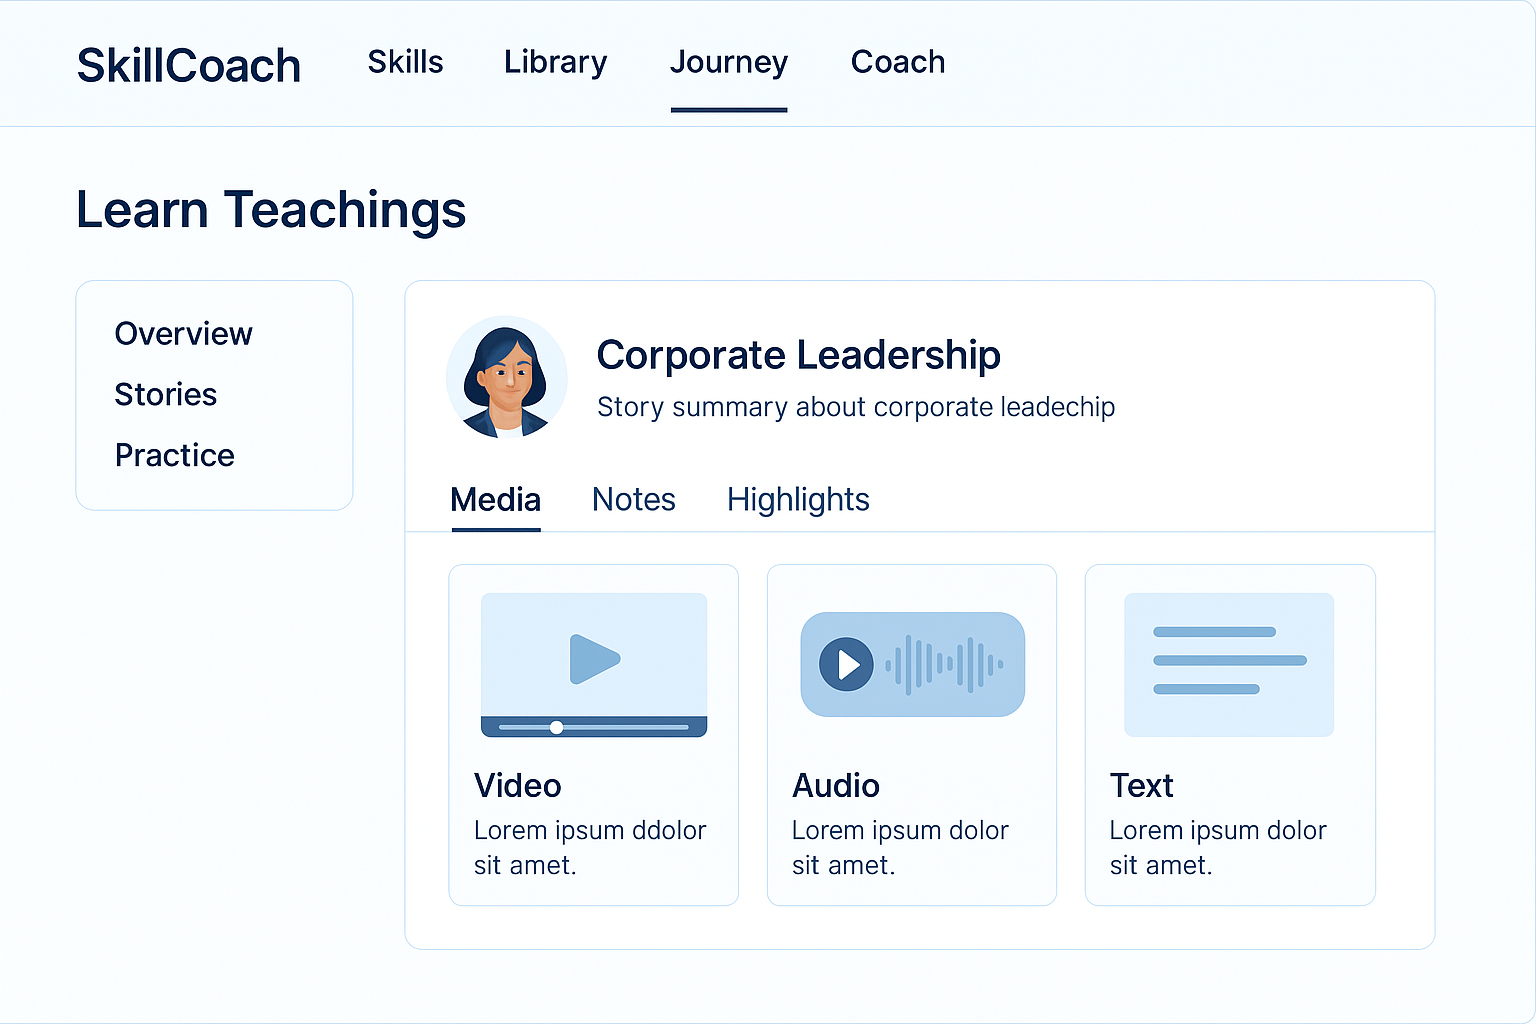Image resolution: width=1536 pixels, height=1024 pixels.
Task: Click the Audio card
Action: pos(911,734)
